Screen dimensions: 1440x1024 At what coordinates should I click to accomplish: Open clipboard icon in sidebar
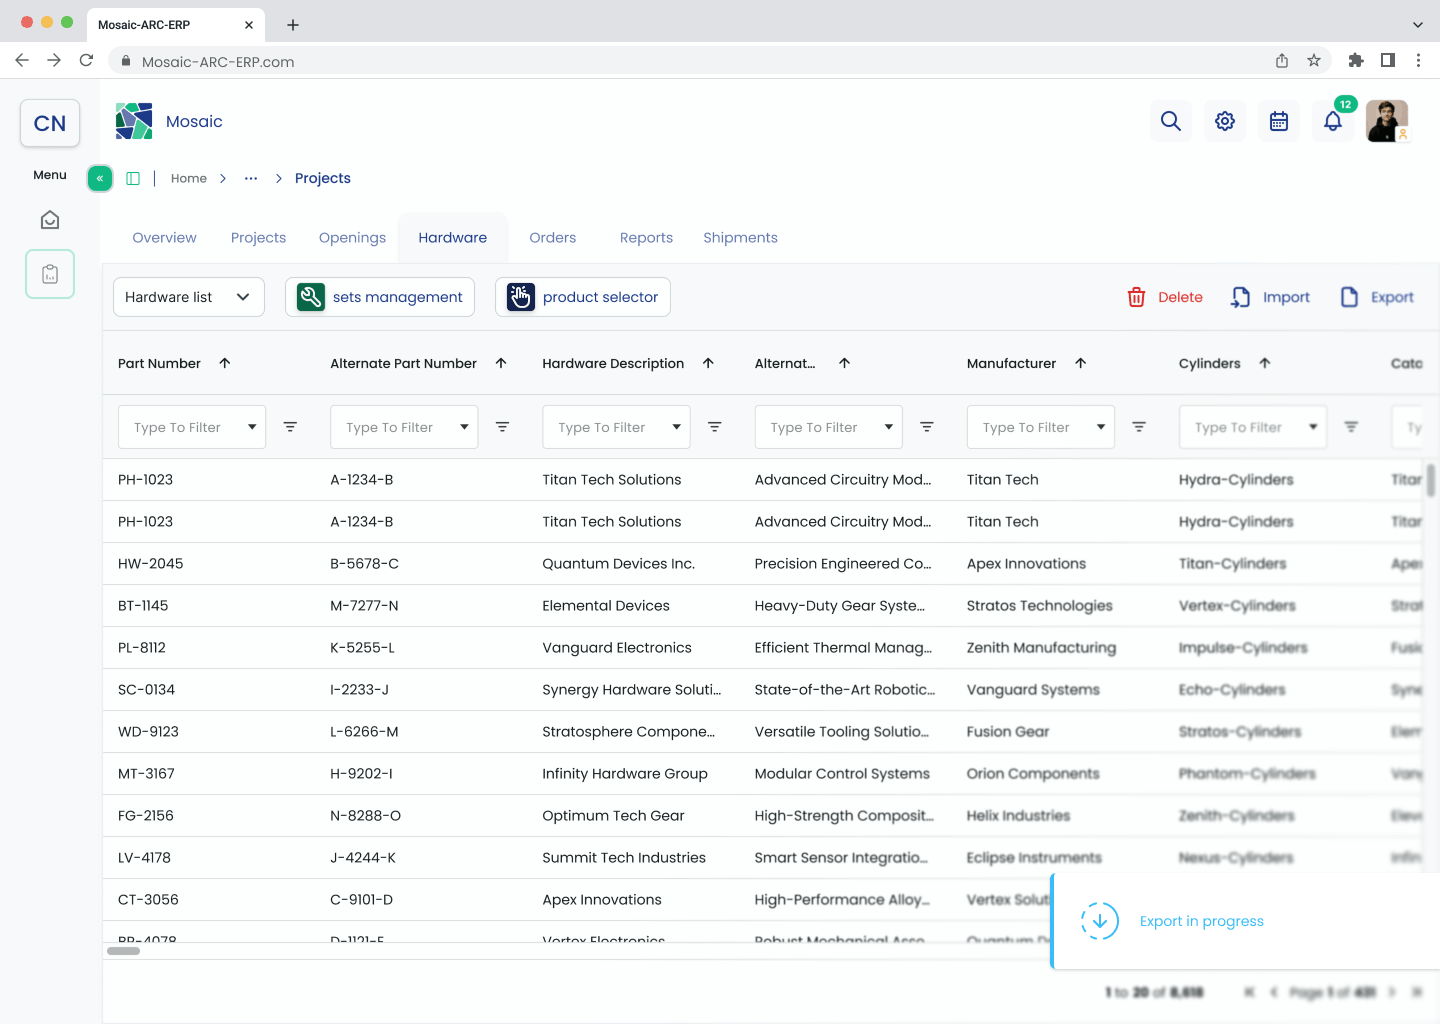click(50, 274)
